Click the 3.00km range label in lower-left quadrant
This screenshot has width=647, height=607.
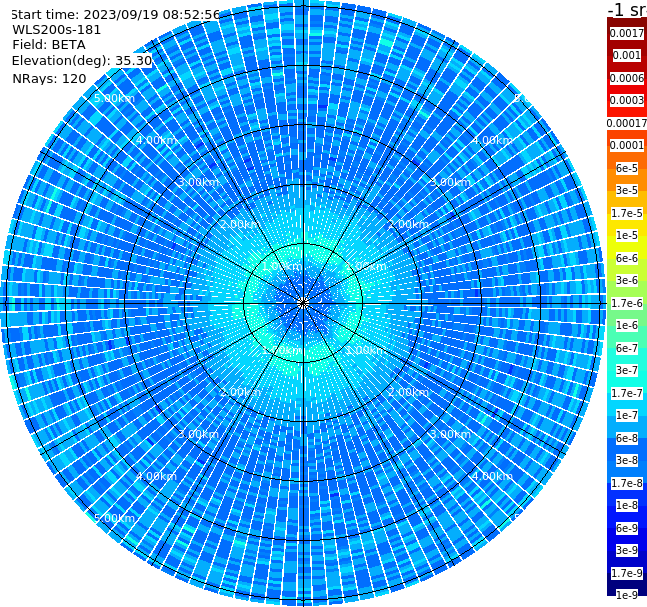198,434
